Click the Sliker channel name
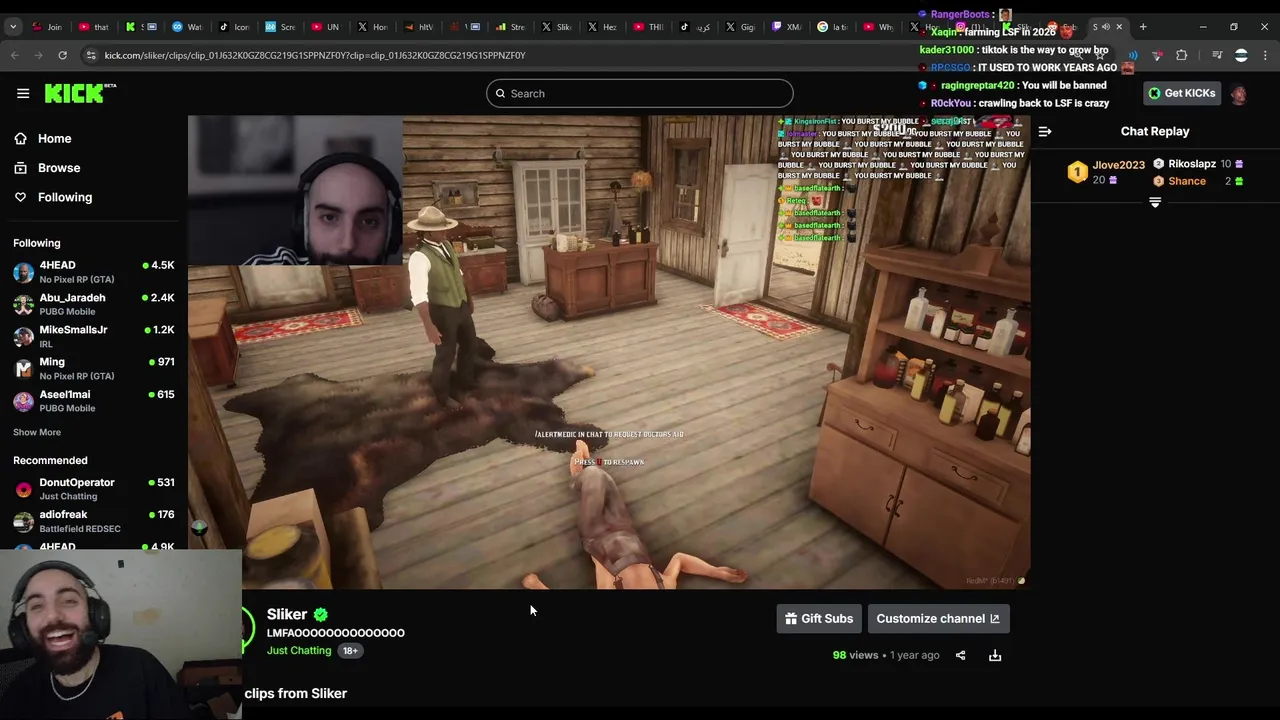This screenshot has height=720, width=1280. 287,615
